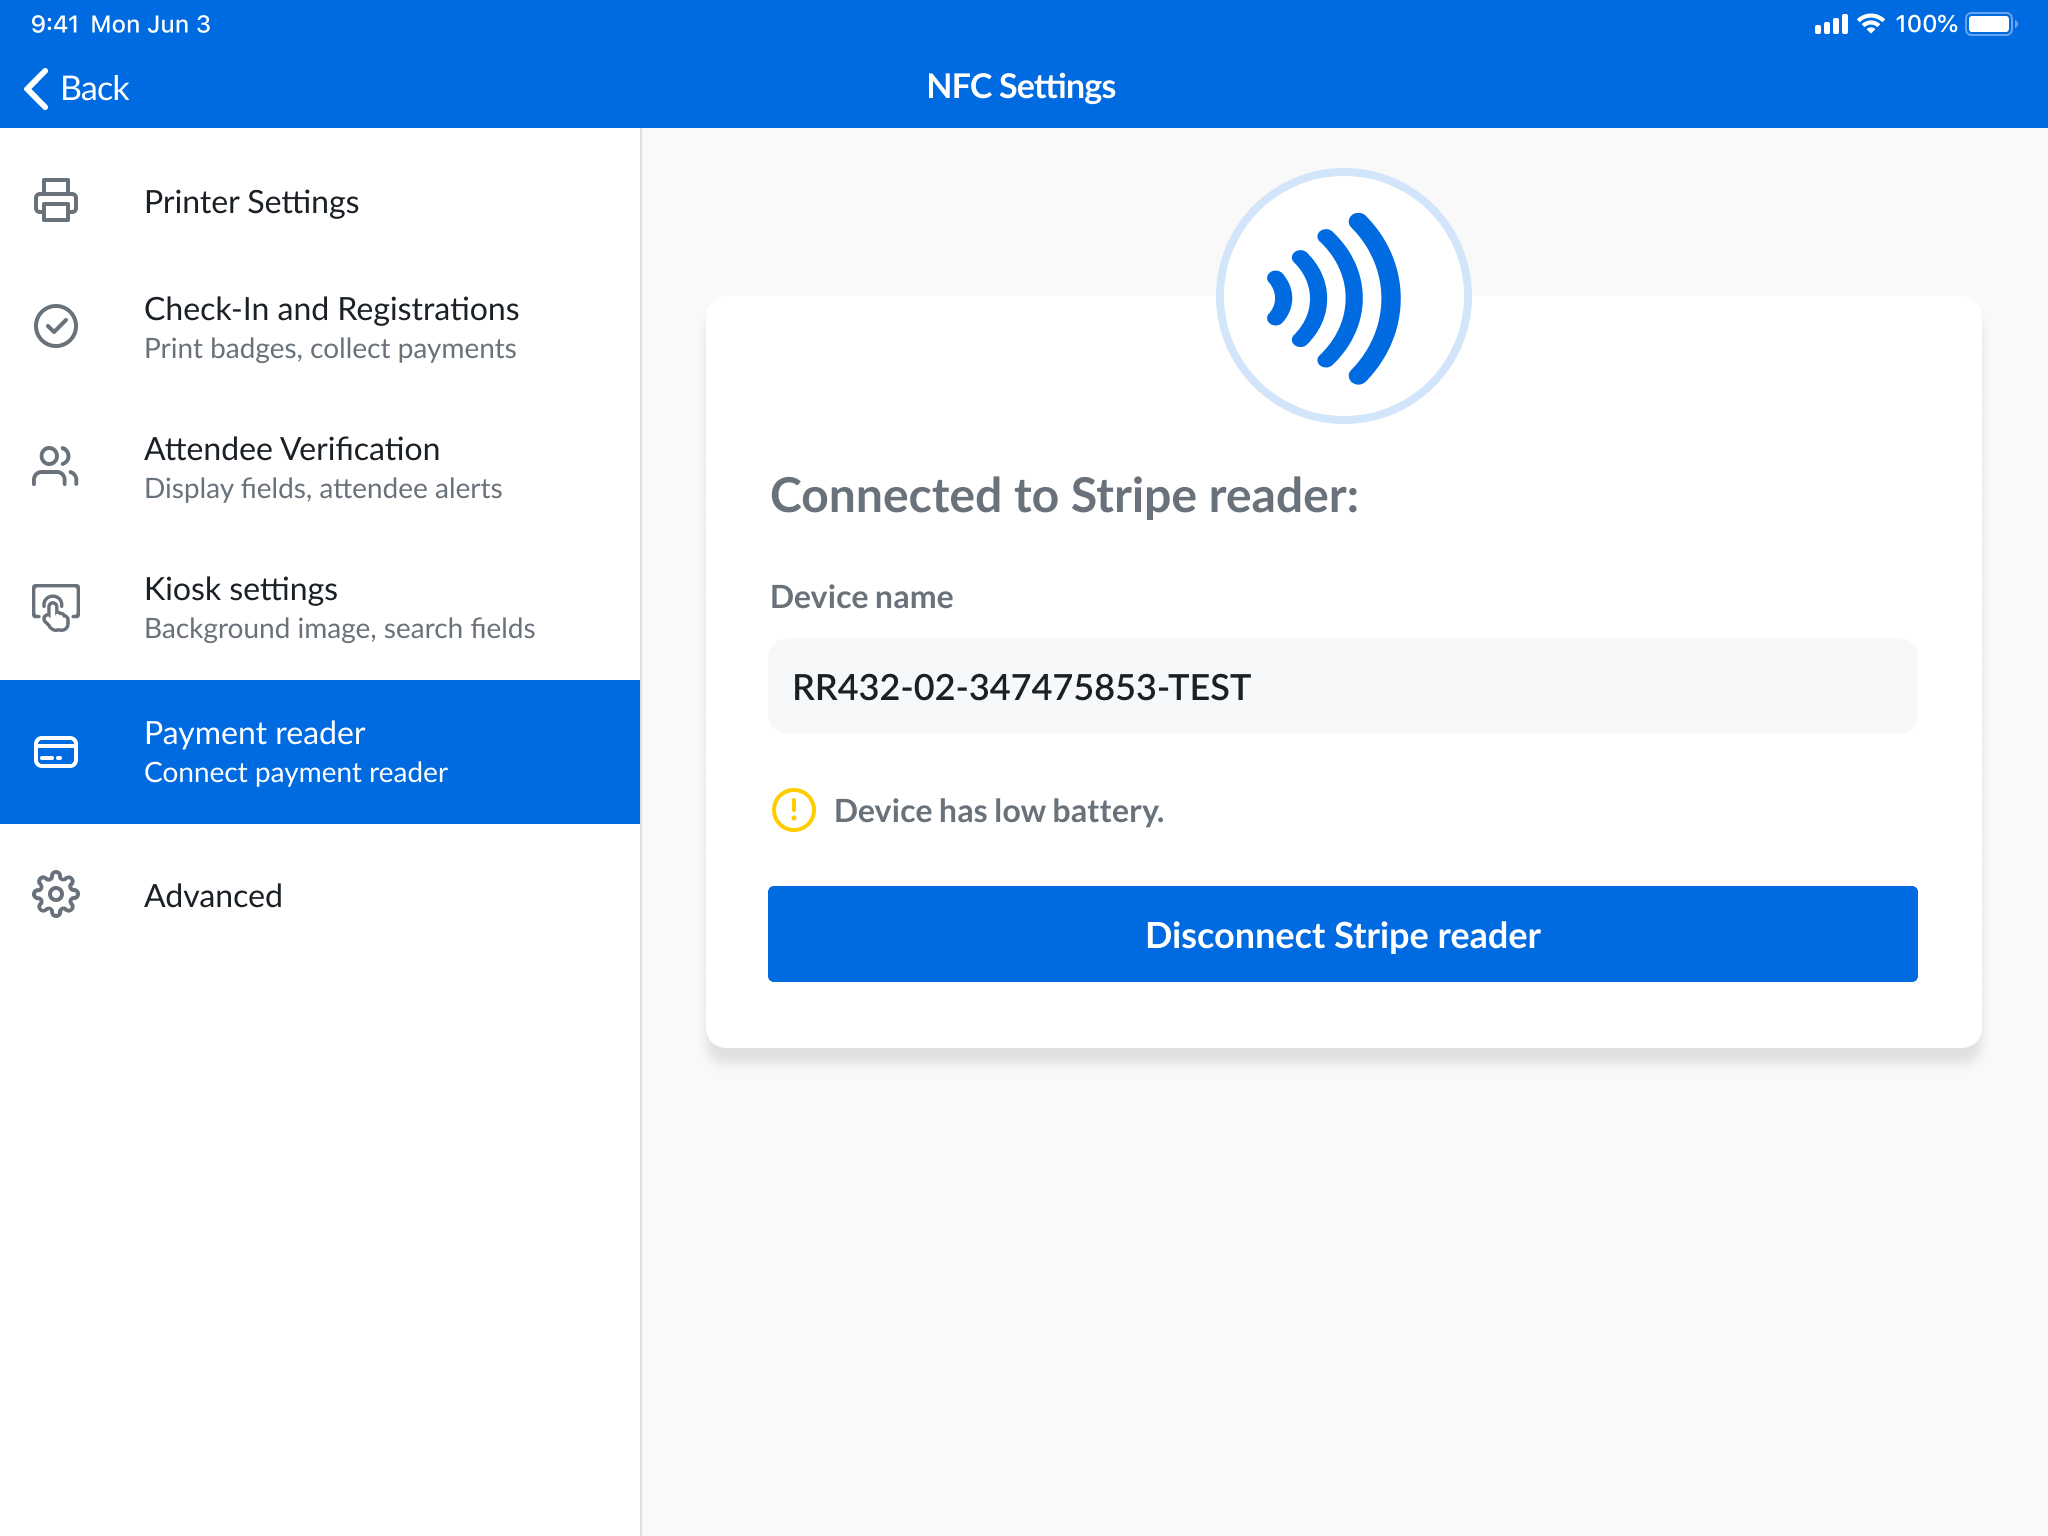Click the payment card icon
The height and width of the screenshot is (1536, 2048).
56,752
